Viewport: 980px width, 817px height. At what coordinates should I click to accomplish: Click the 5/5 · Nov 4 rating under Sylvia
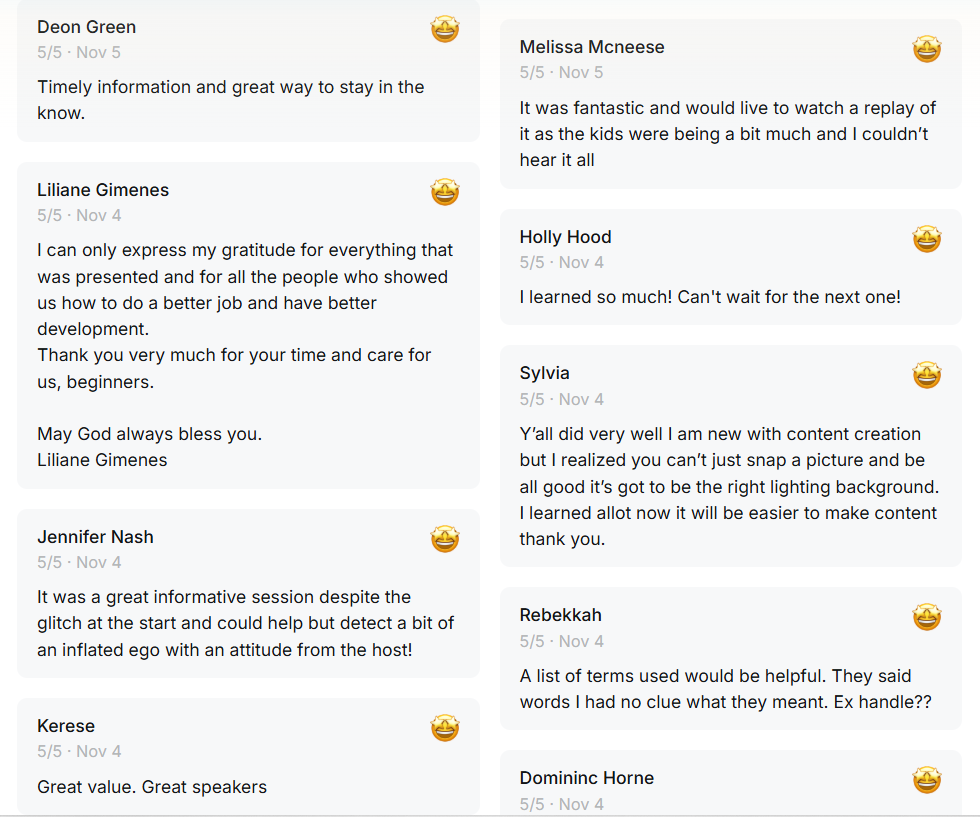pos(562,399)
